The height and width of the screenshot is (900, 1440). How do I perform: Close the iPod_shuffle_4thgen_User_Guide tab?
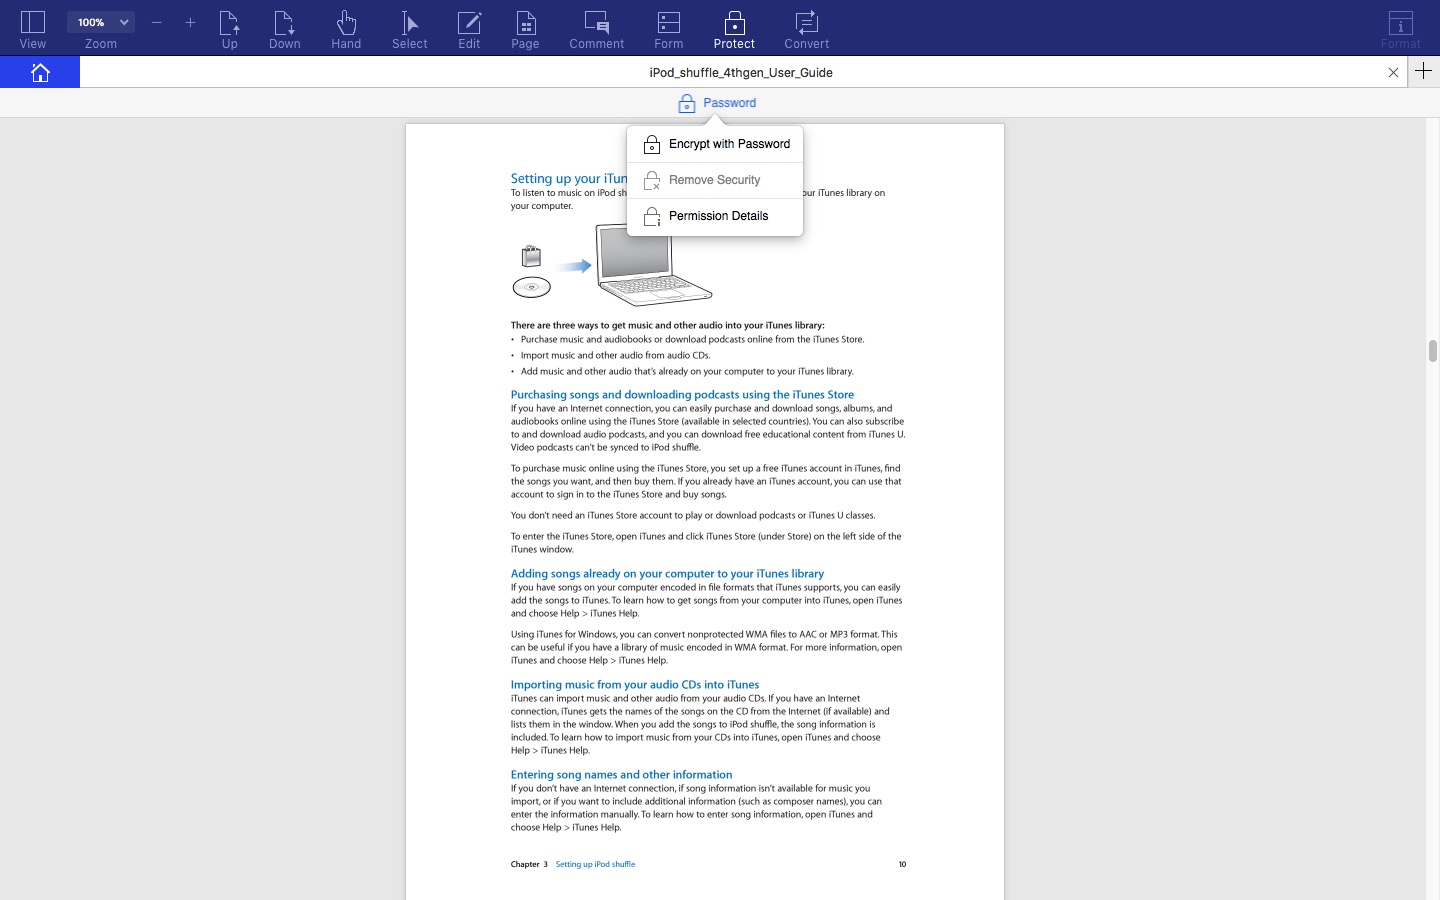[x=1393, y=72]
